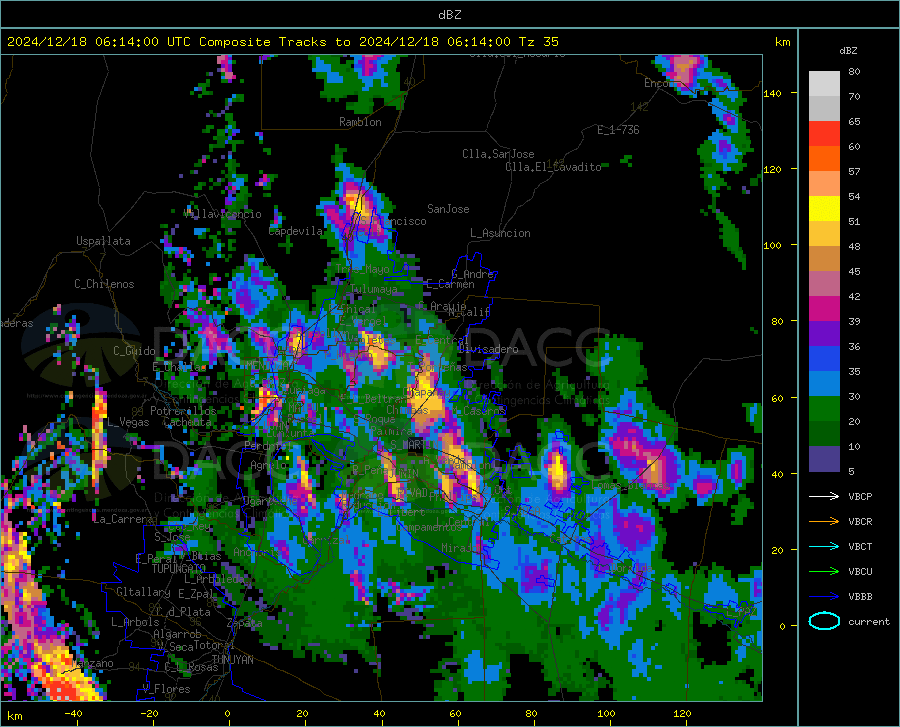Pick the dark green 10-20 dBZ swatch
Screen dimensions: 900x727
click(824, 434)
